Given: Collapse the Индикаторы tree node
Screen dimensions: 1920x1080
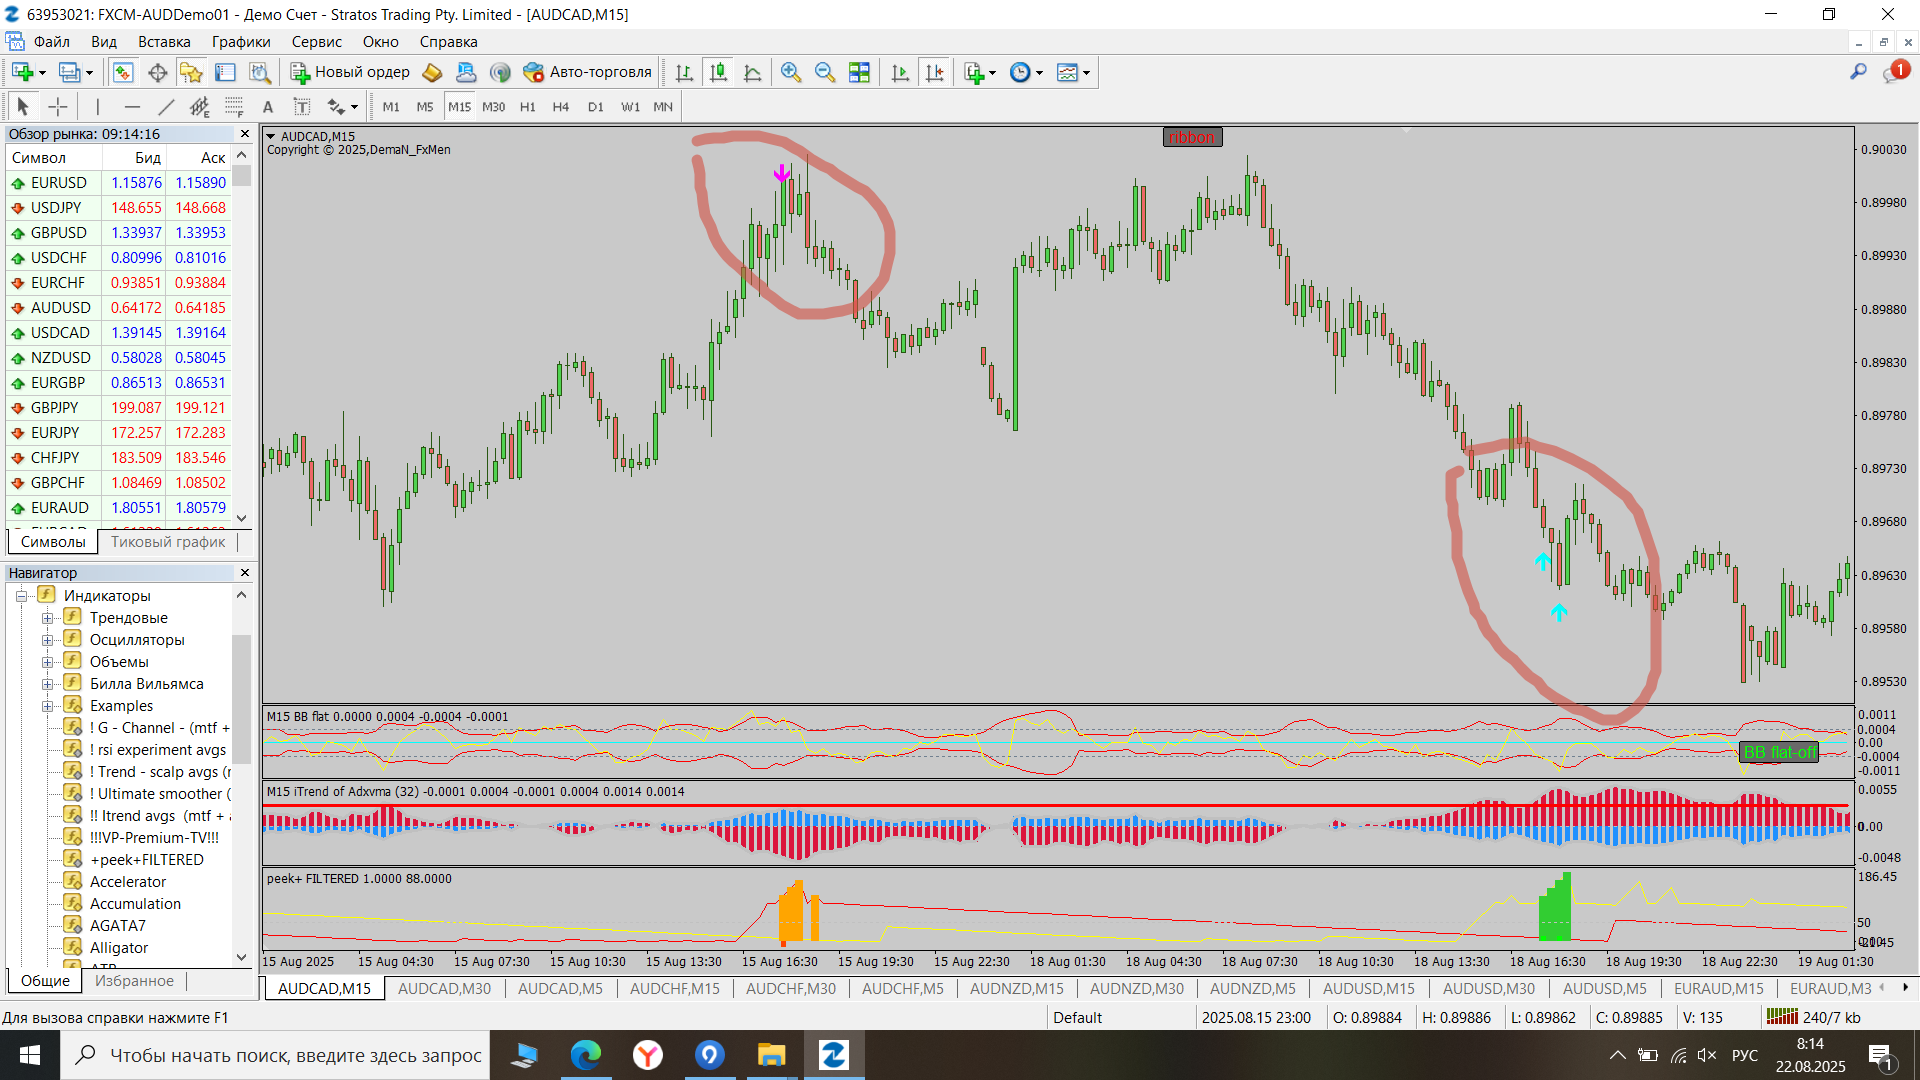Looking at the screenshot, I should 21,596.
